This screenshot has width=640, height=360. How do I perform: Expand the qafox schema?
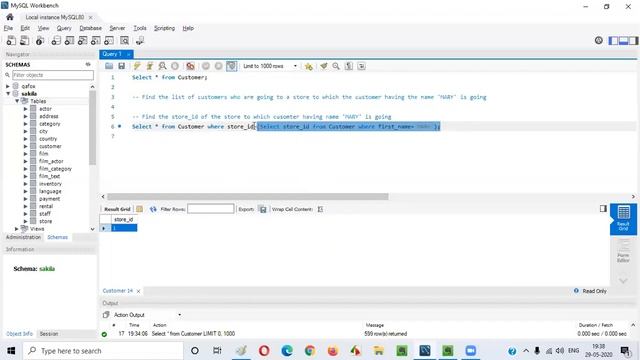[x=8, y=87]
